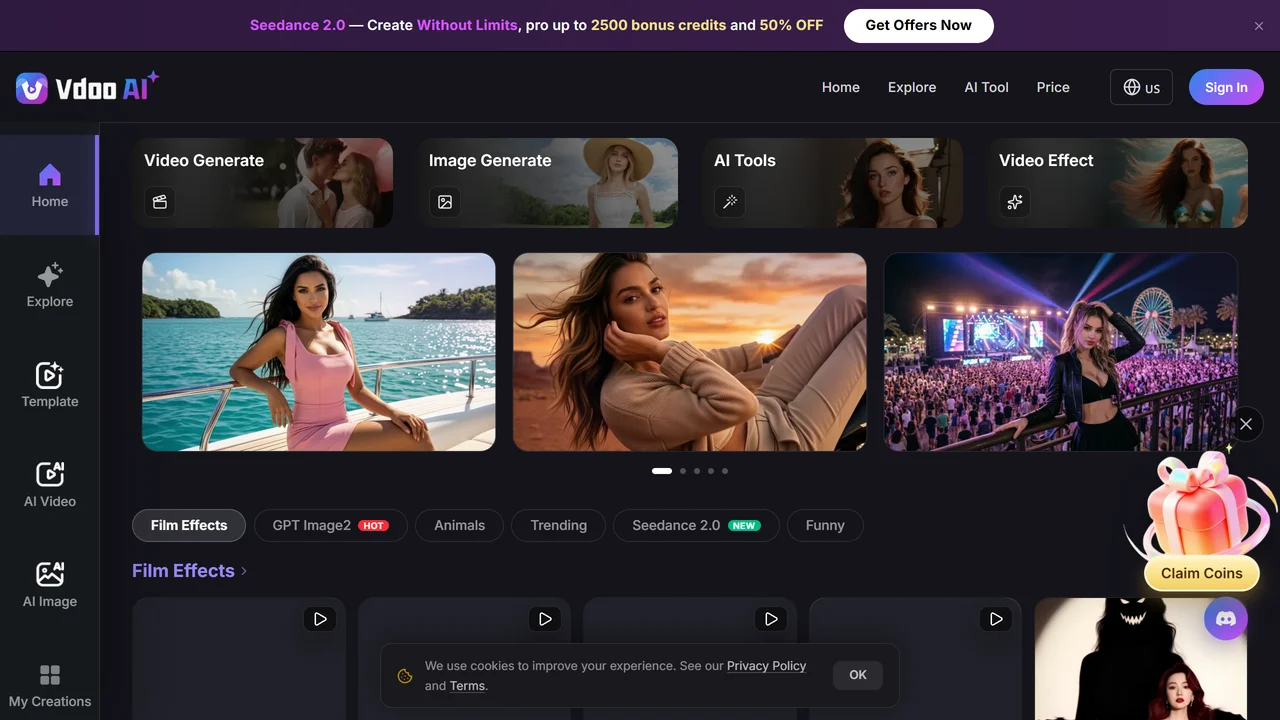Dismiss the Claim Coins gift popup
The image size is (1280, 720).
click(x=1246, y=424)
